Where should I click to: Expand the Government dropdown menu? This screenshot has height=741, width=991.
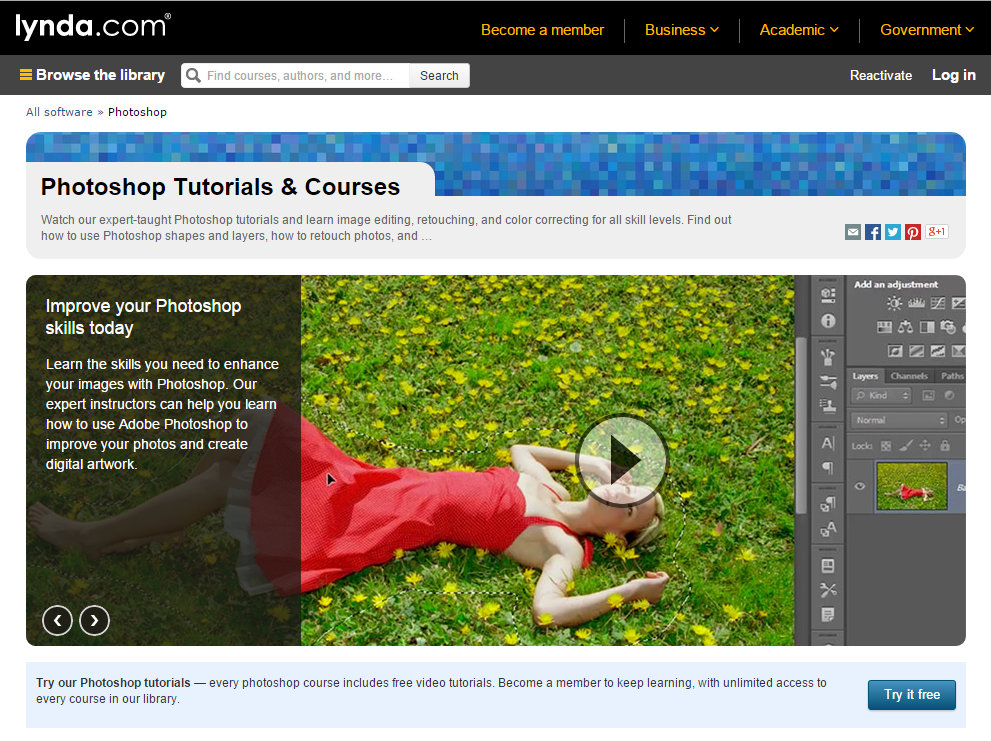[927, 30]
